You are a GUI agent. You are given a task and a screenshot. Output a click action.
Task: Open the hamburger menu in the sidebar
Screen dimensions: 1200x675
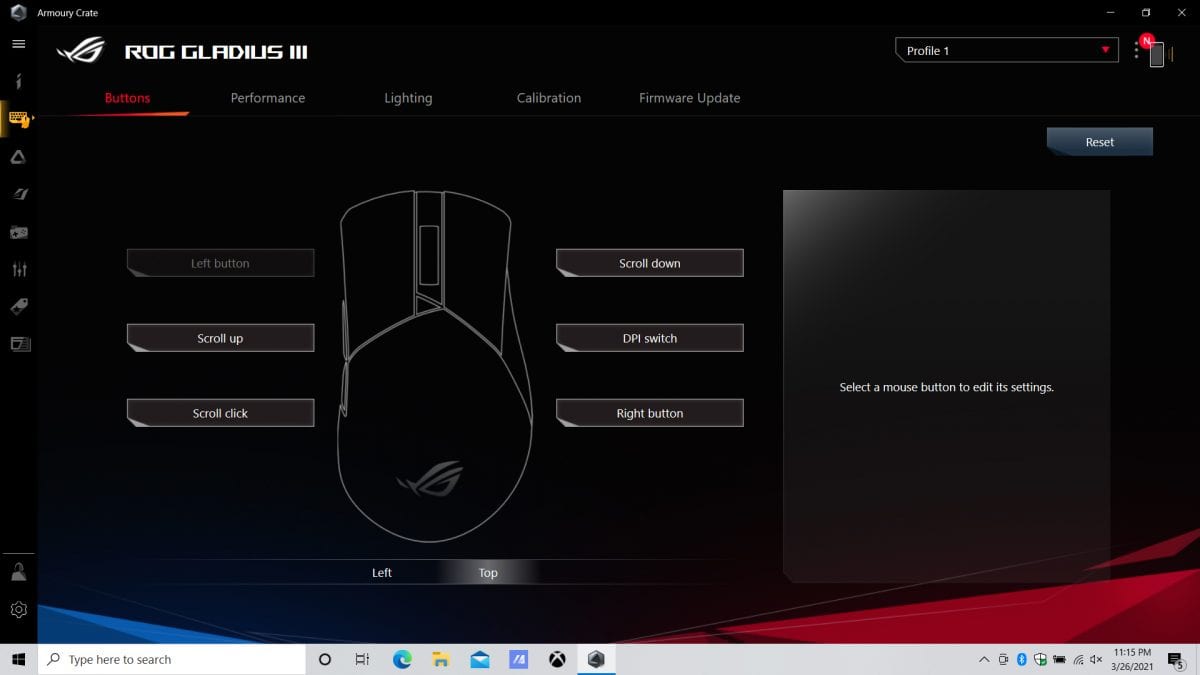coord(18,44)
